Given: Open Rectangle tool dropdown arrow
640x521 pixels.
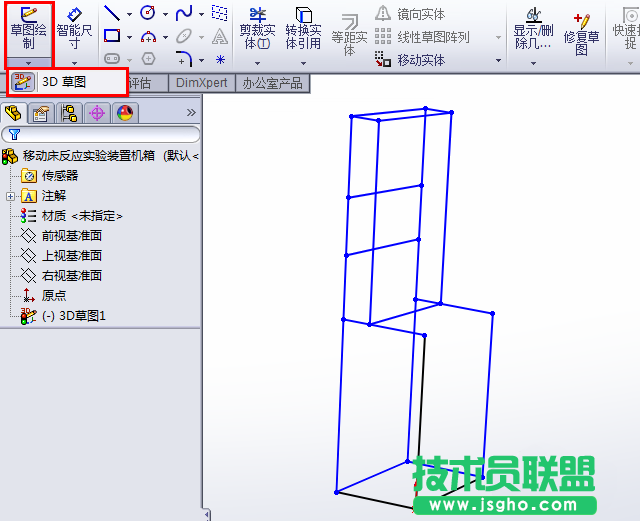Looking at the screenshot, I should (129, 38).
